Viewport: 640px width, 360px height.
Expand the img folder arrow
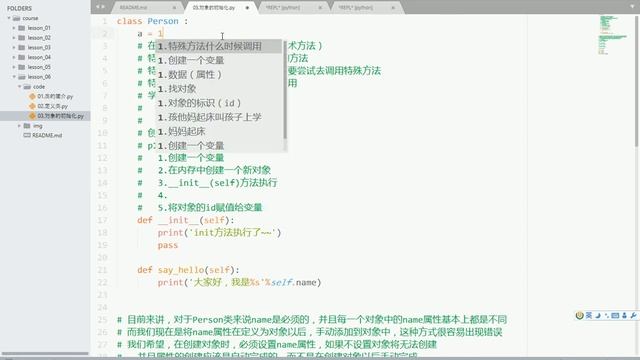pyautogui.click(x=19, y=126)
